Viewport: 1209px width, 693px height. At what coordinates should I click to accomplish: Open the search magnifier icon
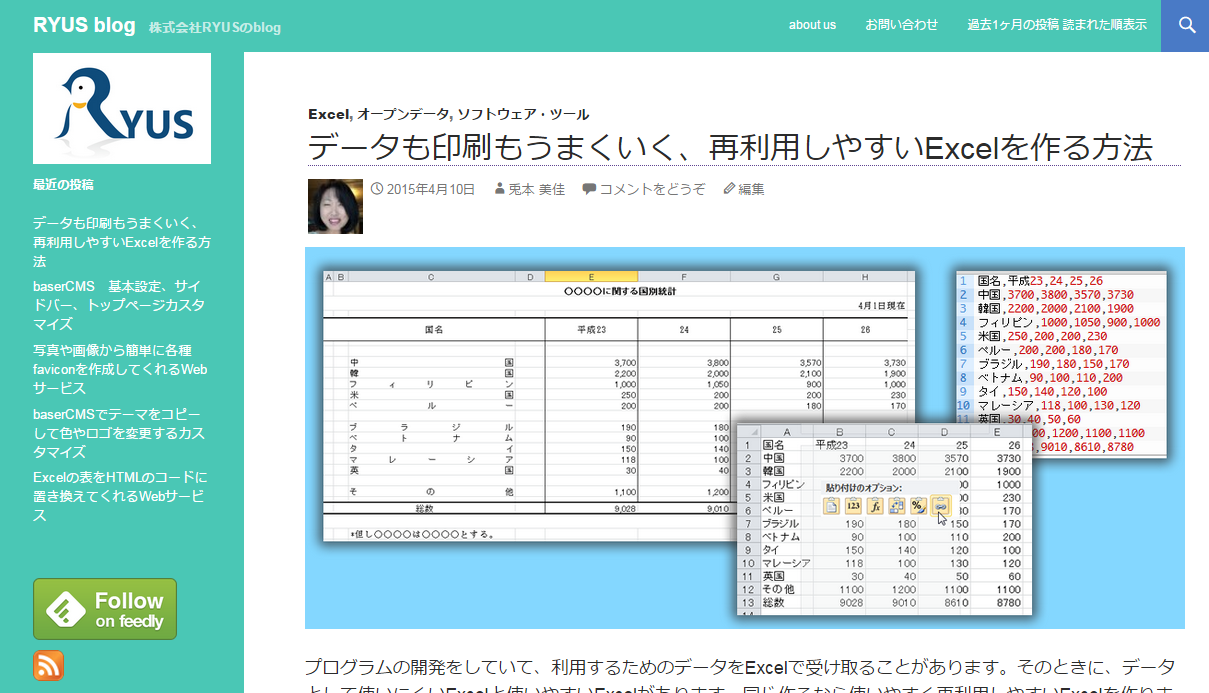[x=1186, y=25]
